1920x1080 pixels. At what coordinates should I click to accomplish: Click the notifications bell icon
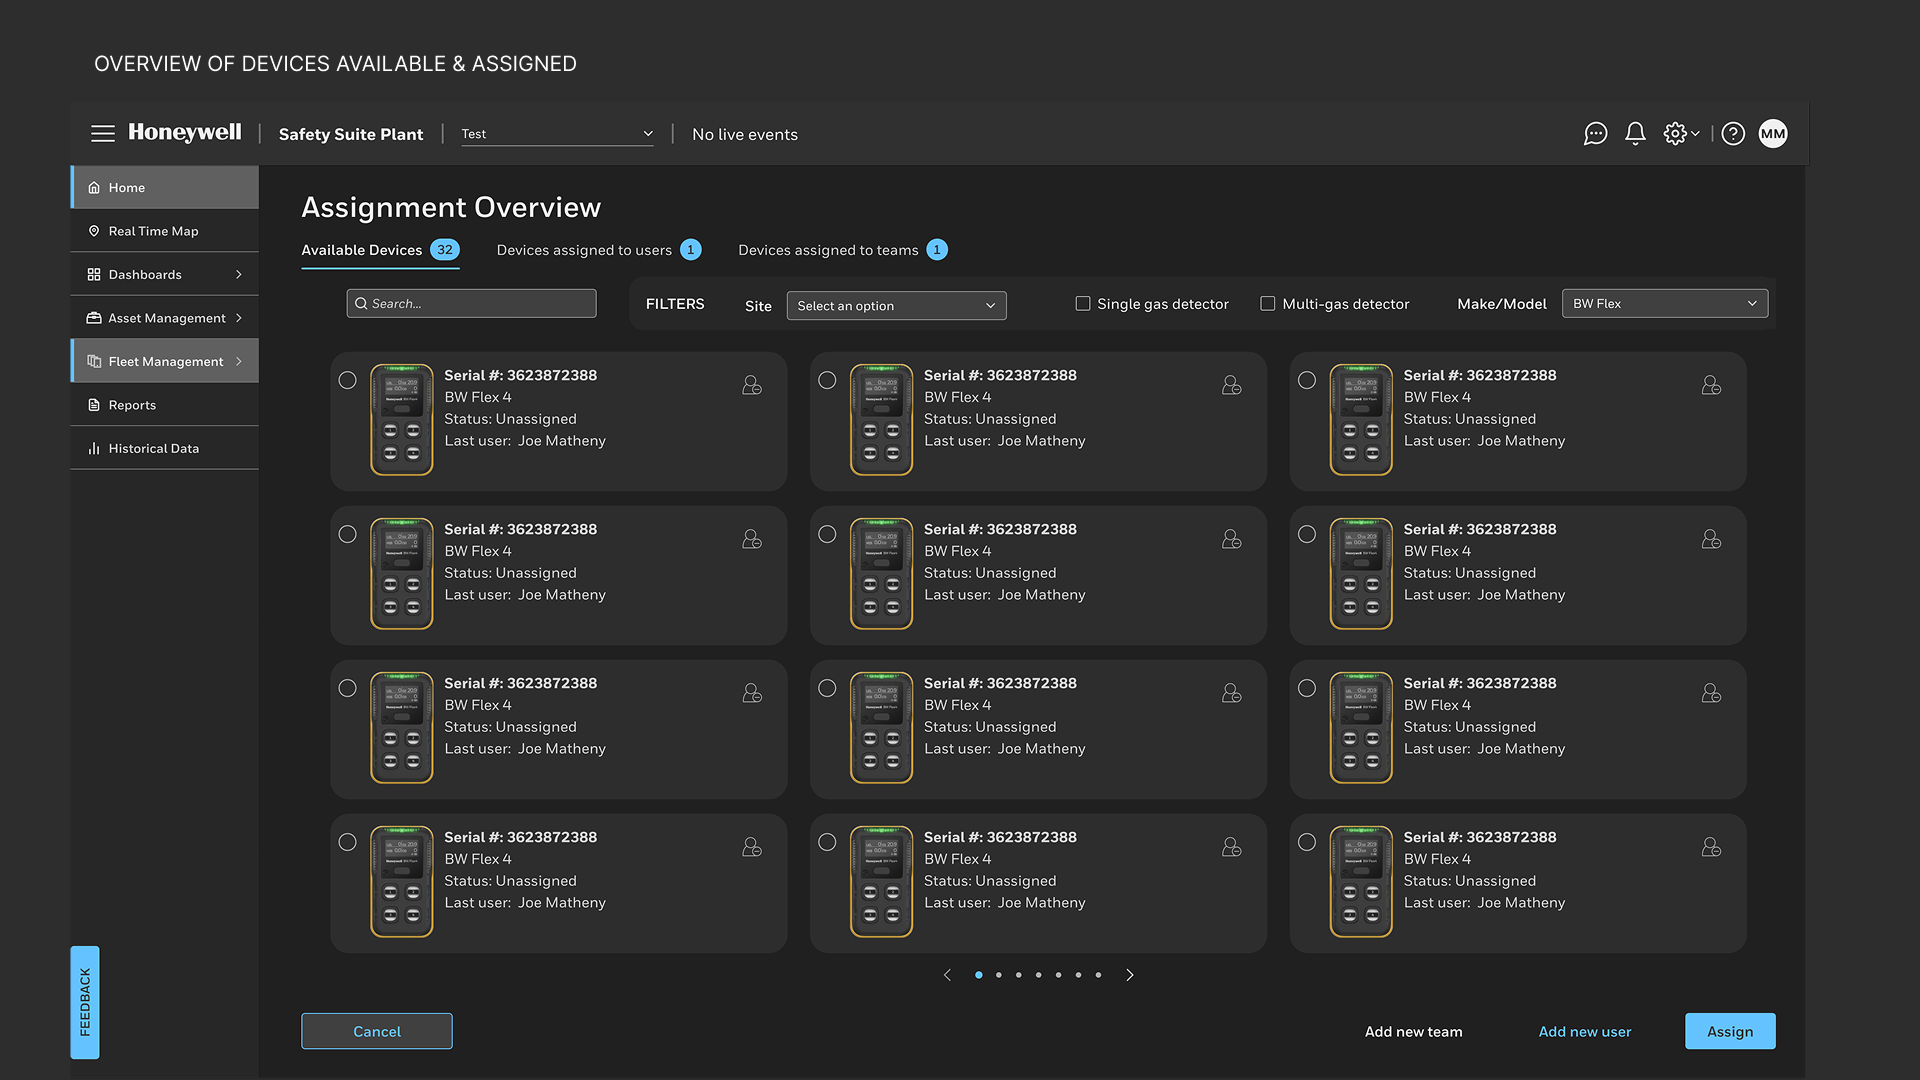pos(1635,133)
